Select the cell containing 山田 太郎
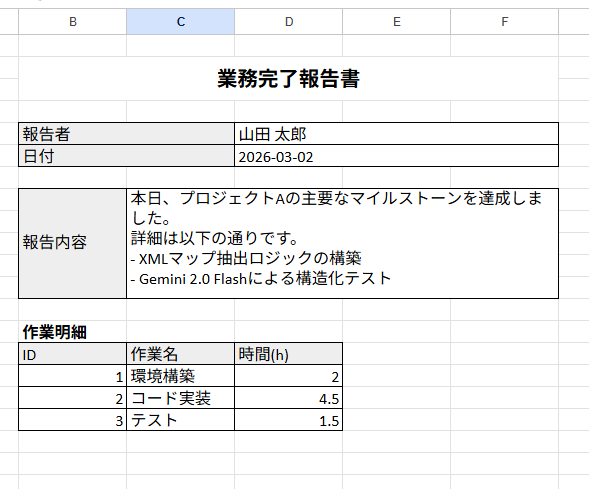Image resolution: width=589 pixels, height=489 pixels. tap(396, 134)
